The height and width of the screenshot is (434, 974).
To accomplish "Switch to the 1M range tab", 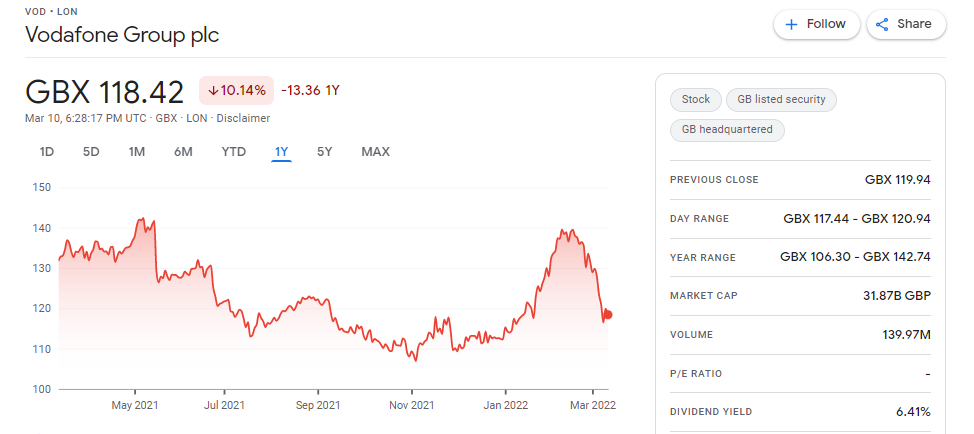I will [x=137, y=151].
